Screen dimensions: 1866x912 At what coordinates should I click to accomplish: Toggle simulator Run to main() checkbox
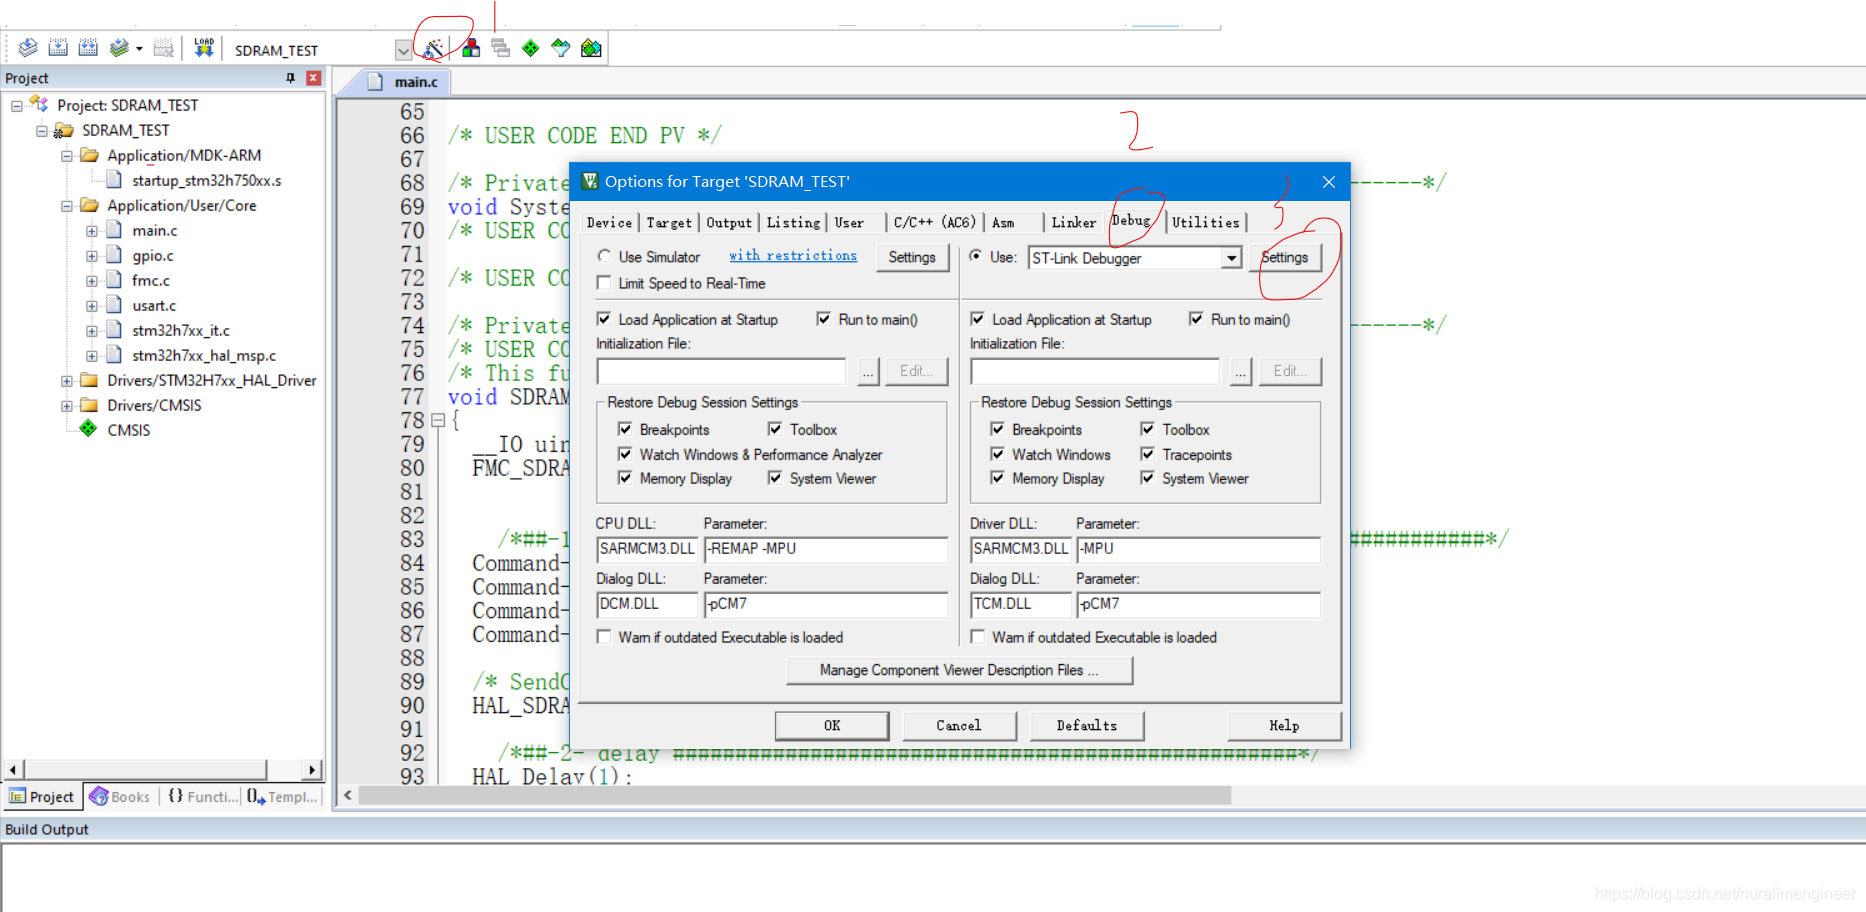[x=824, y=319]
